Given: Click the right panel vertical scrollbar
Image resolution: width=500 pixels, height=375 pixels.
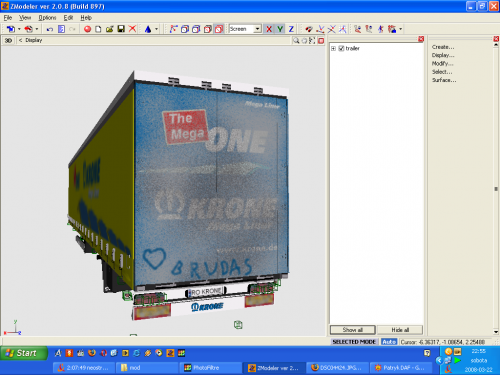Looking at the screenshot, I should click(496, 188).
